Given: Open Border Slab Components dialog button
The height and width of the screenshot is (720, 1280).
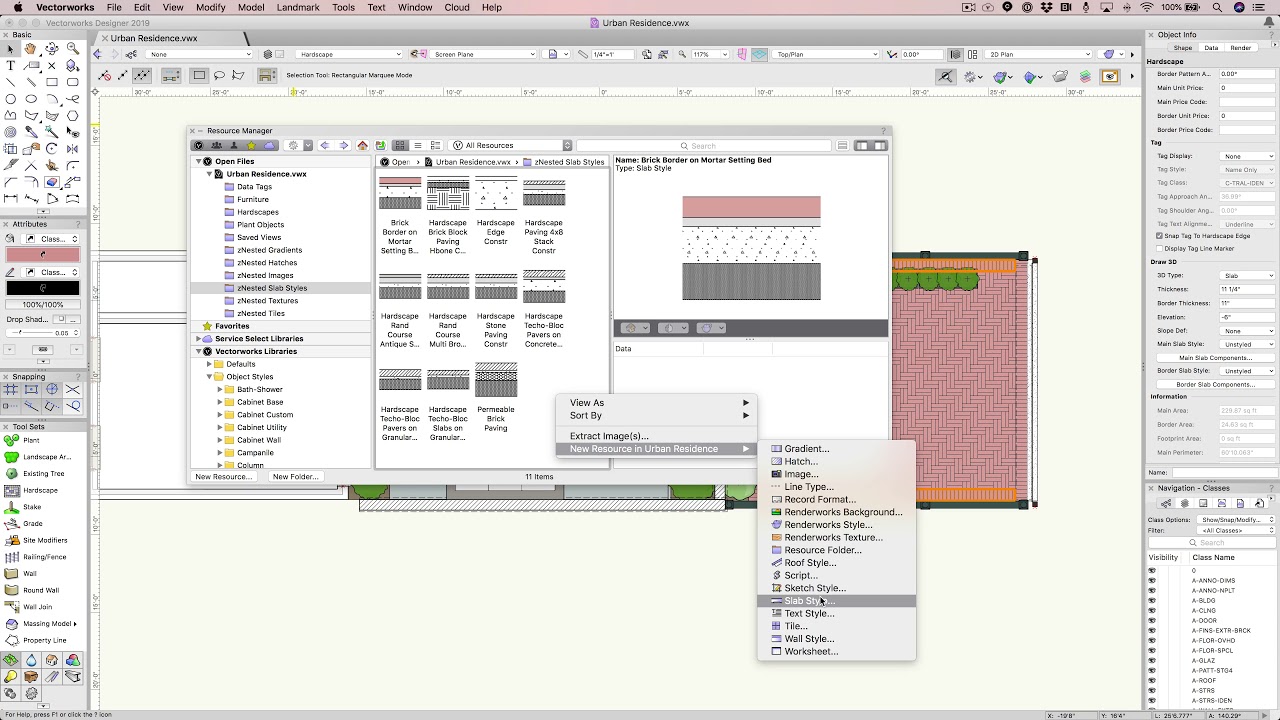Looking at the screenshot, I should (x=1215, y=384).
